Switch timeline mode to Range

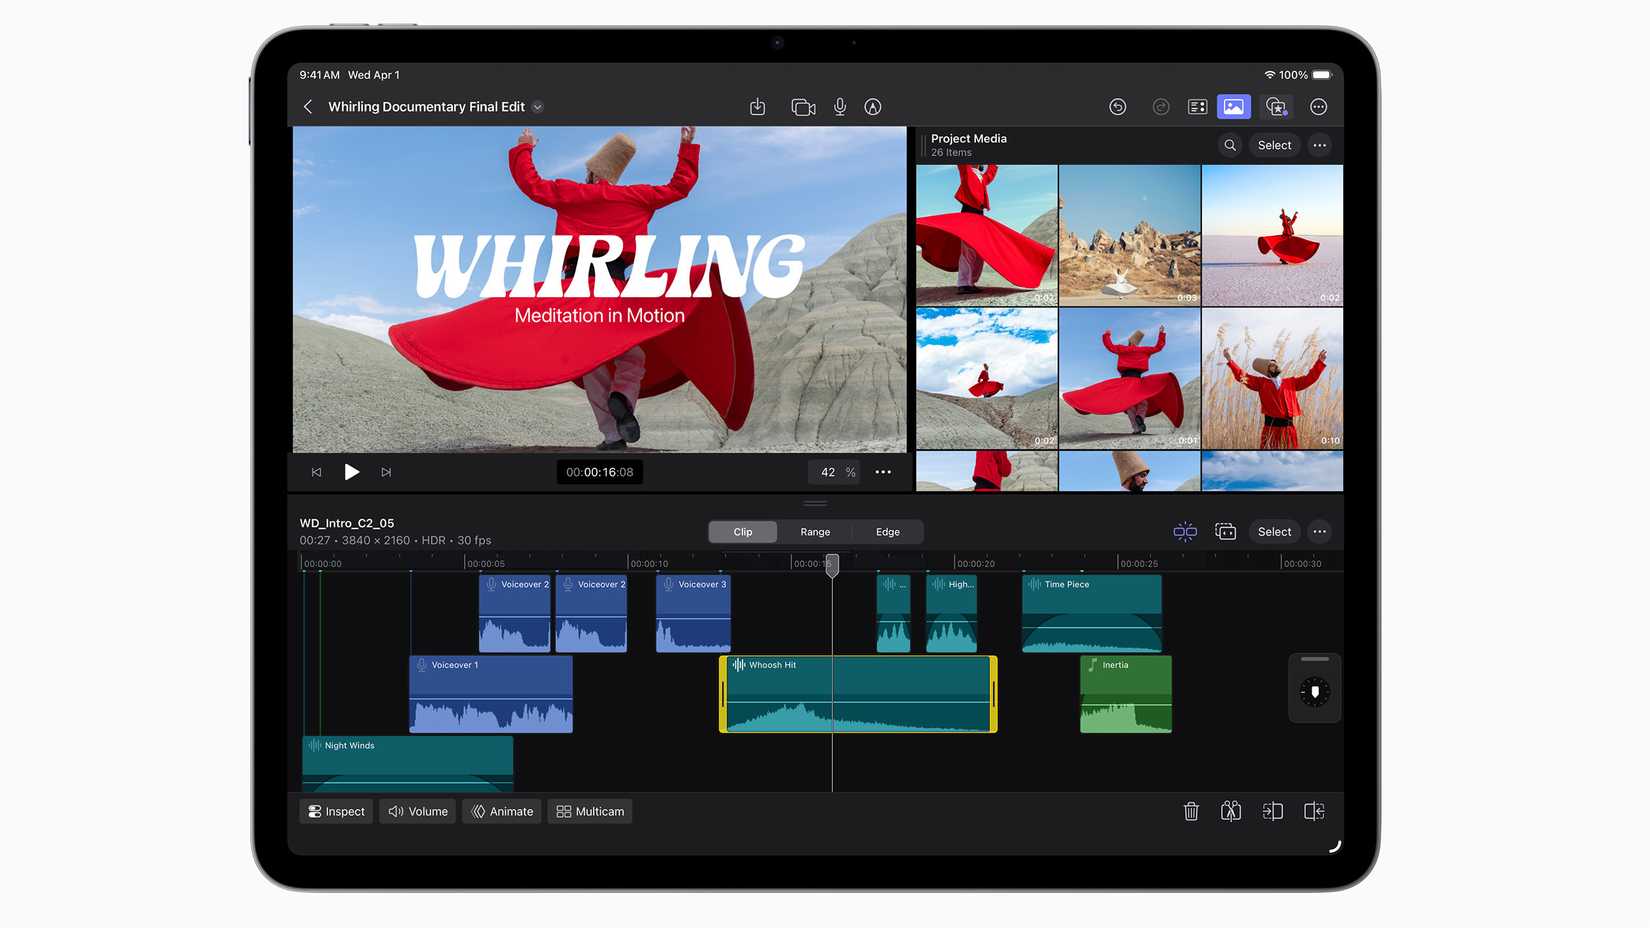click(x=815, y=532)
